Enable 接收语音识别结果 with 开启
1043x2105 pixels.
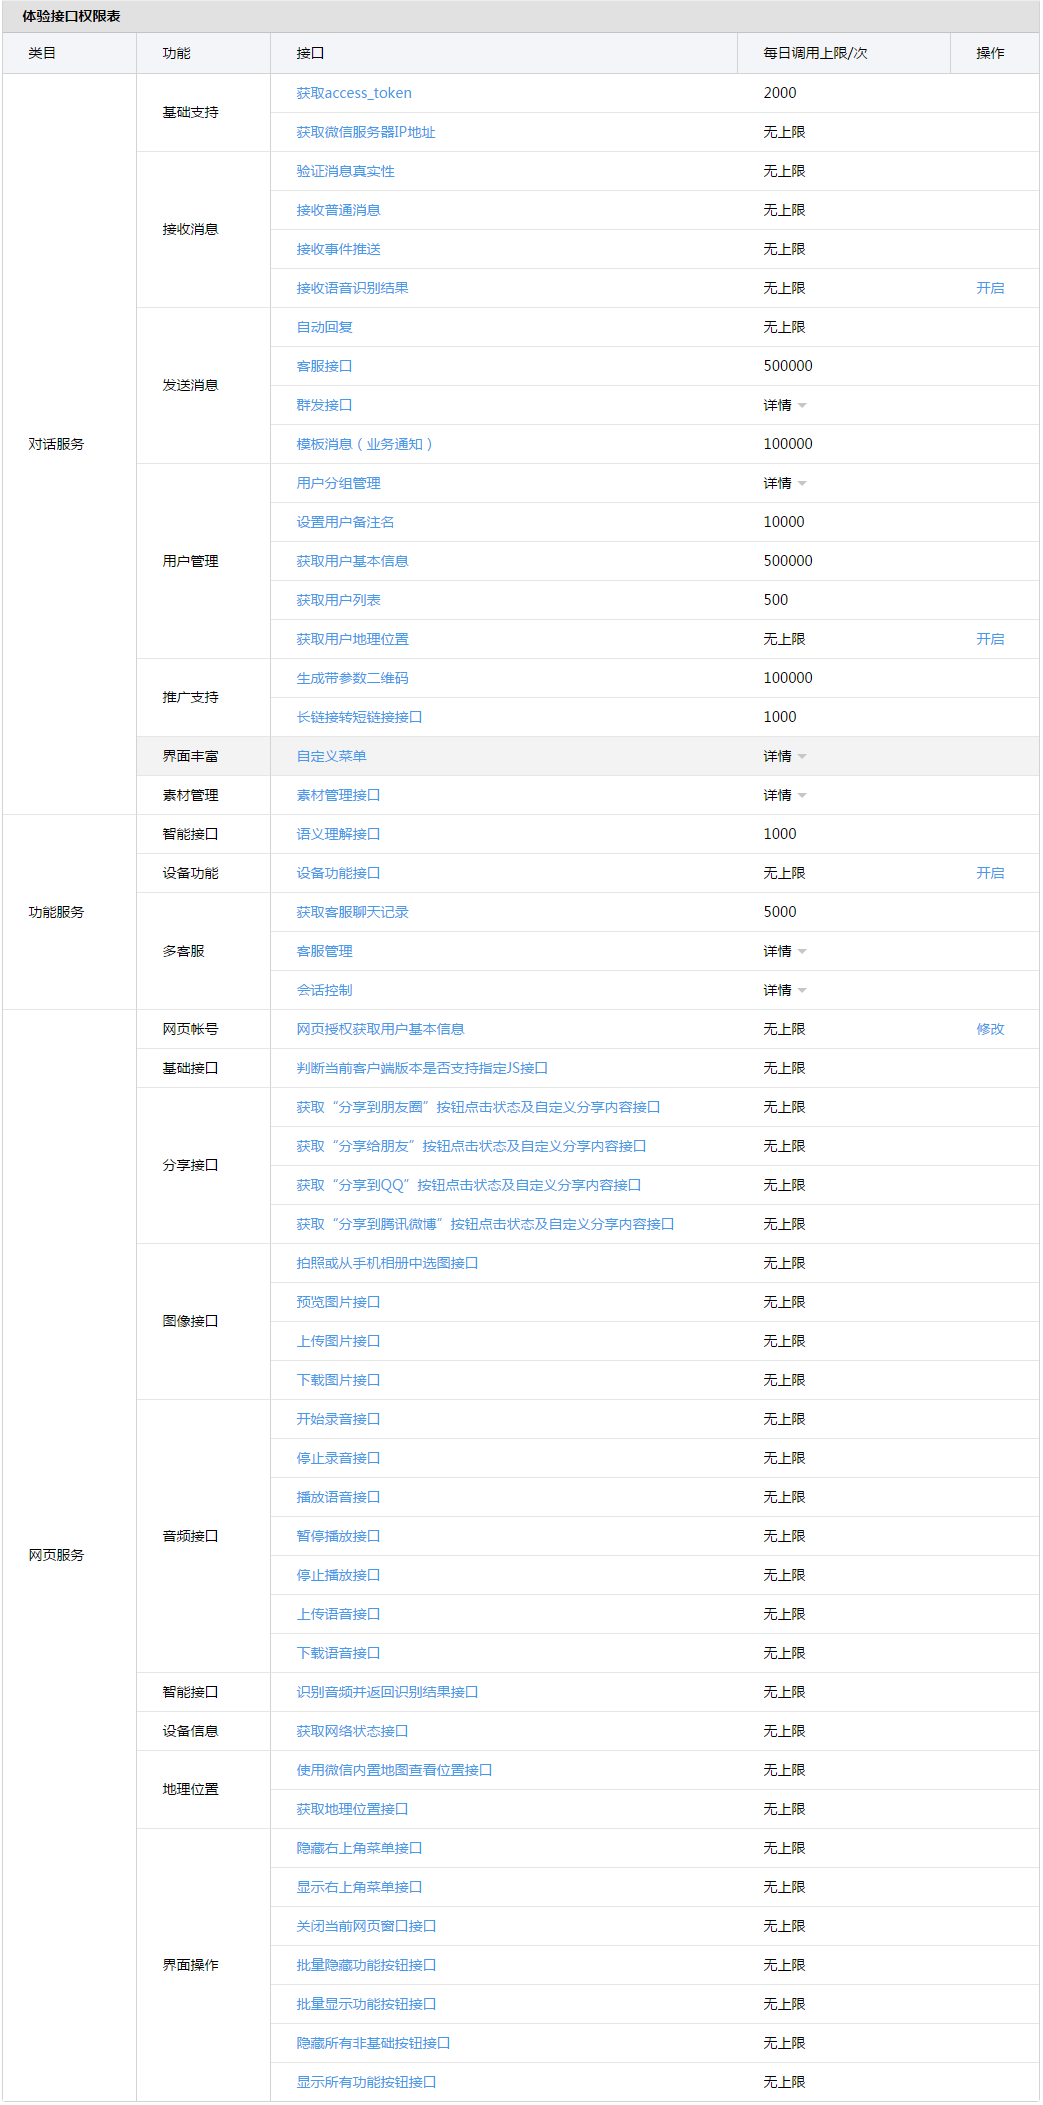click(x=989, y=288)
